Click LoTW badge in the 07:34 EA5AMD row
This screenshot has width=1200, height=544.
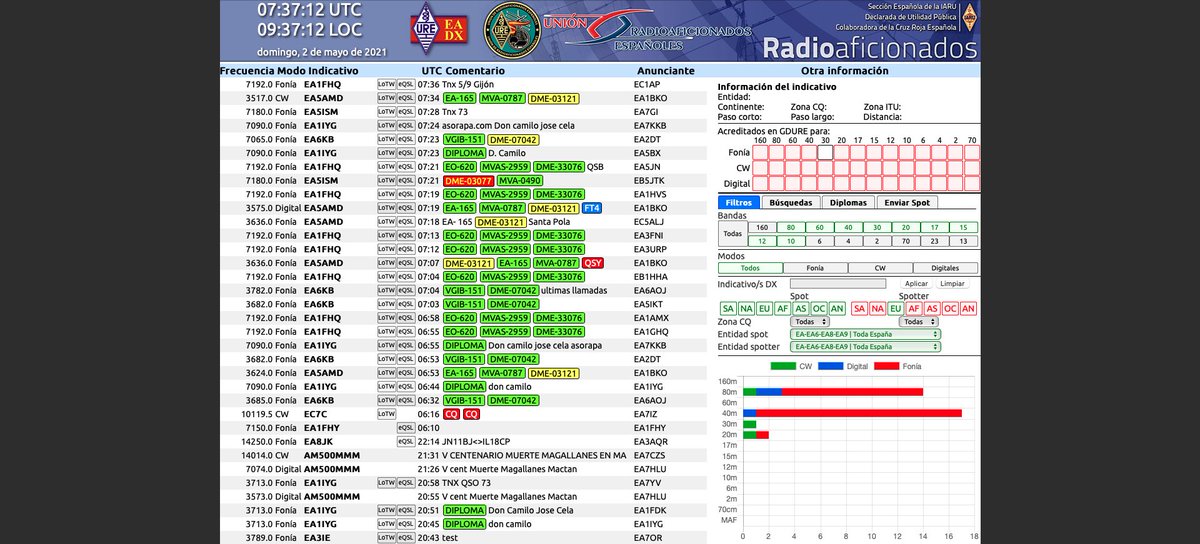pyautogui.click(x=386, y=99)
